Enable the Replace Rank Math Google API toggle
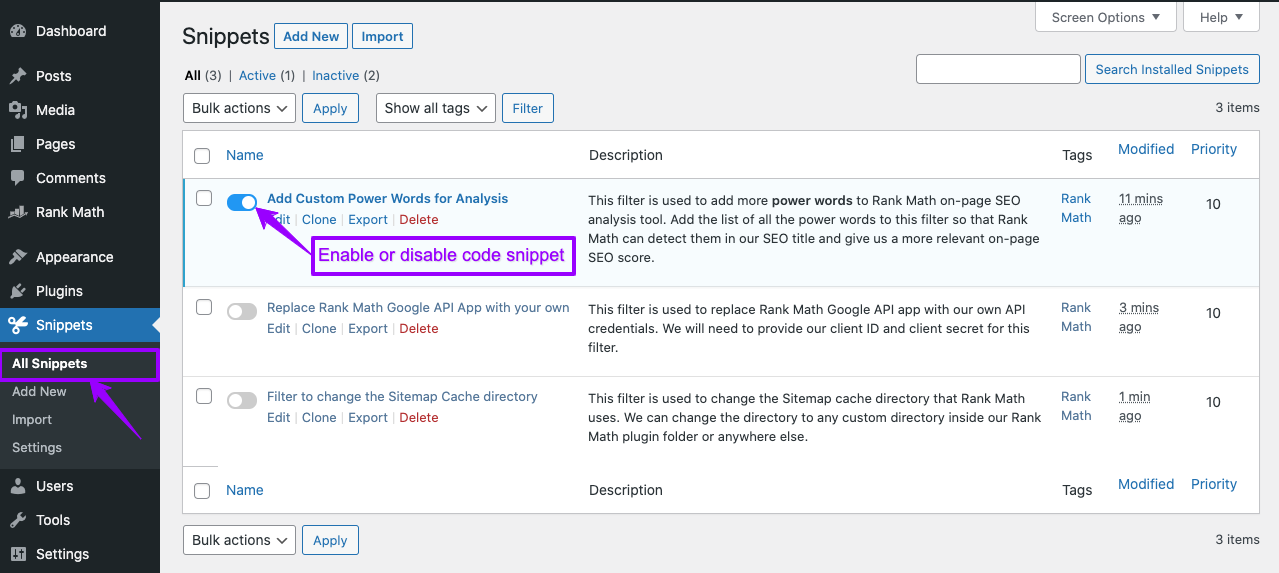The width and height of the screenshot is (1279, 573). click(242, 311)
